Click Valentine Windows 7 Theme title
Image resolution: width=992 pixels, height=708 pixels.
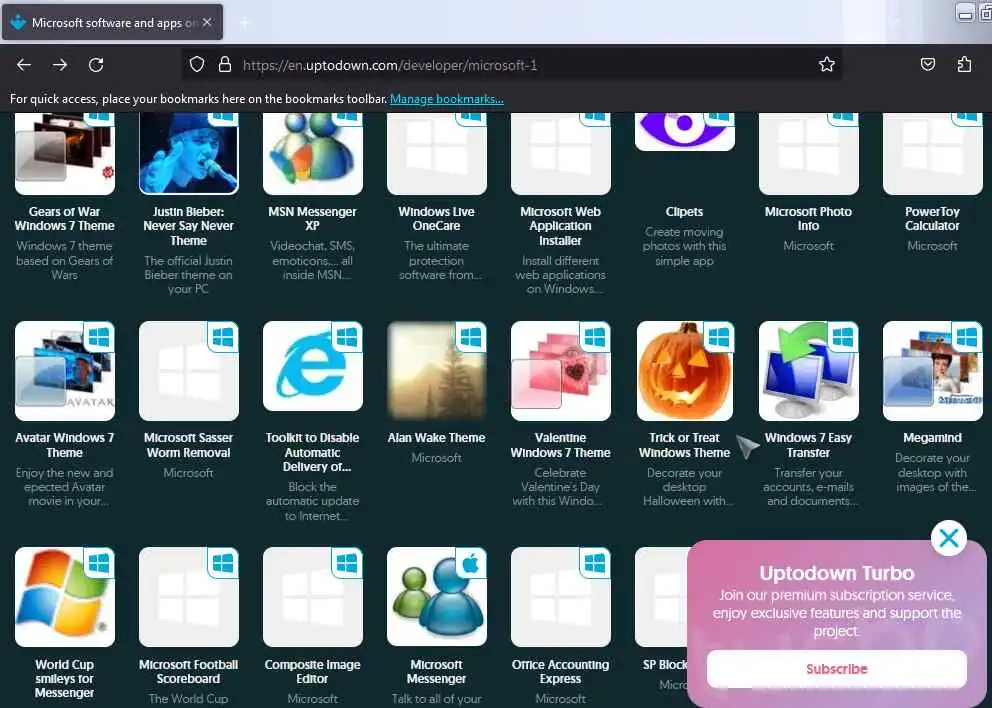561,445
